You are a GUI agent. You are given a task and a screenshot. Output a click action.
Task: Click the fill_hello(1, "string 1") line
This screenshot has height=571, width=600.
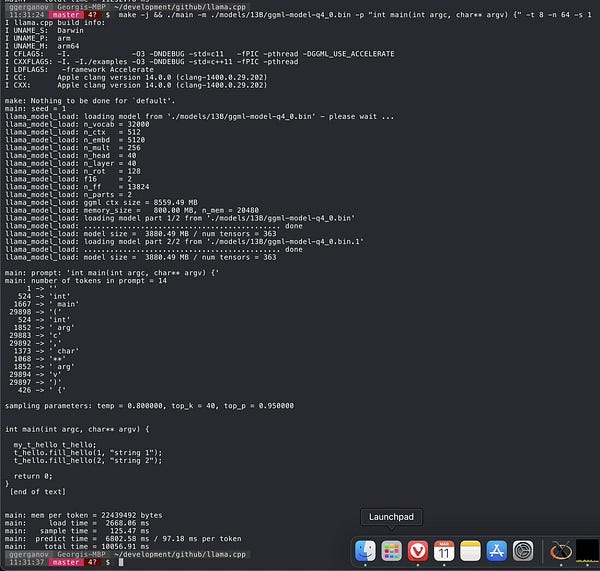pyautogui.click(x=88, y=453)
